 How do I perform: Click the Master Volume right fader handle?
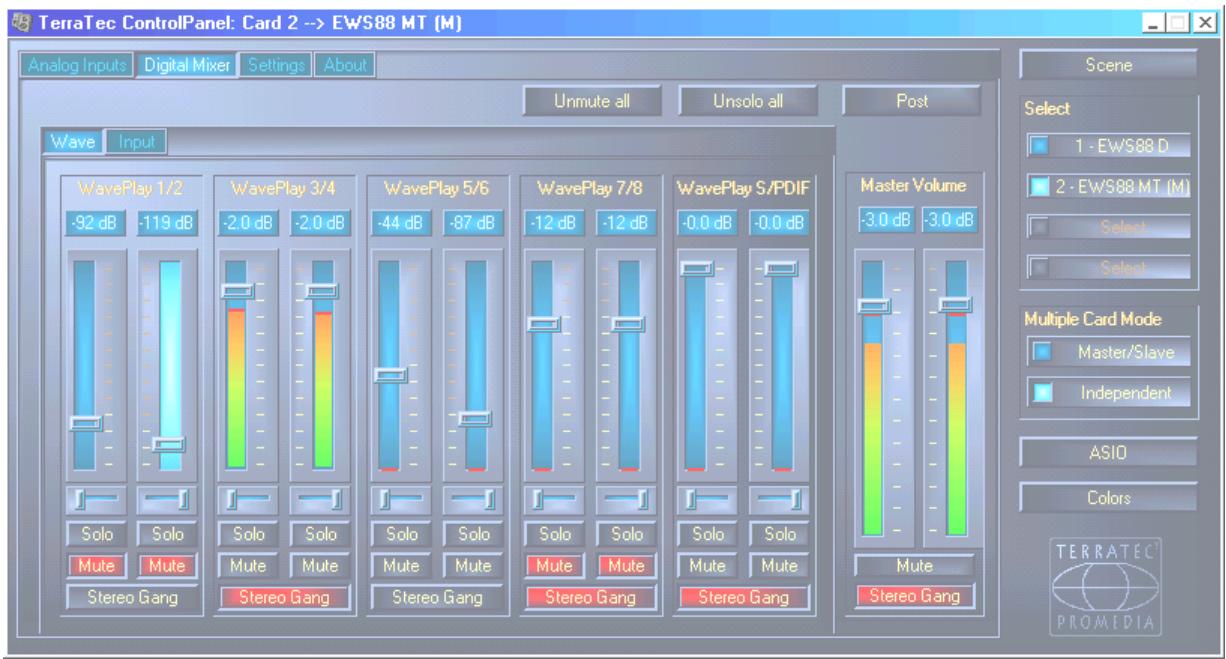pos(955,304)
